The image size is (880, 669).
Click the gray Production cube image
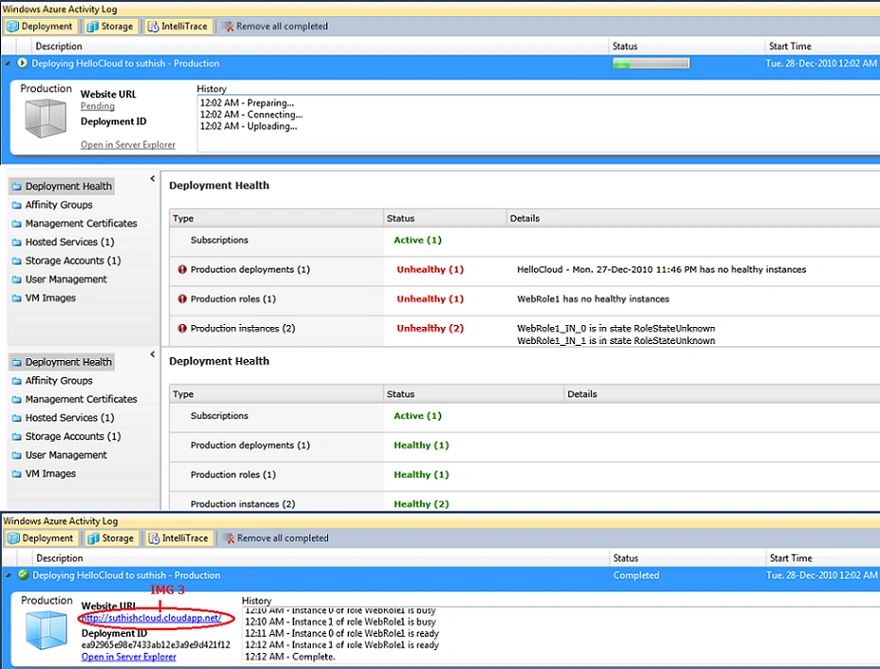(45, 118)
